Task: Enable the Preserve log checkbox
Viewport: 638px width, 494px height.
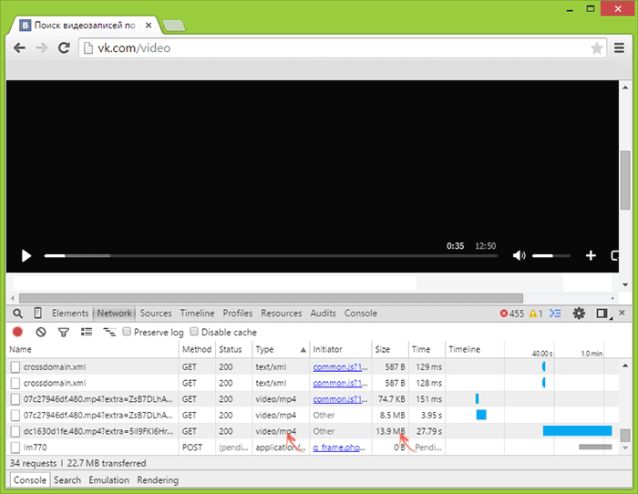Action: click(127, 332)
